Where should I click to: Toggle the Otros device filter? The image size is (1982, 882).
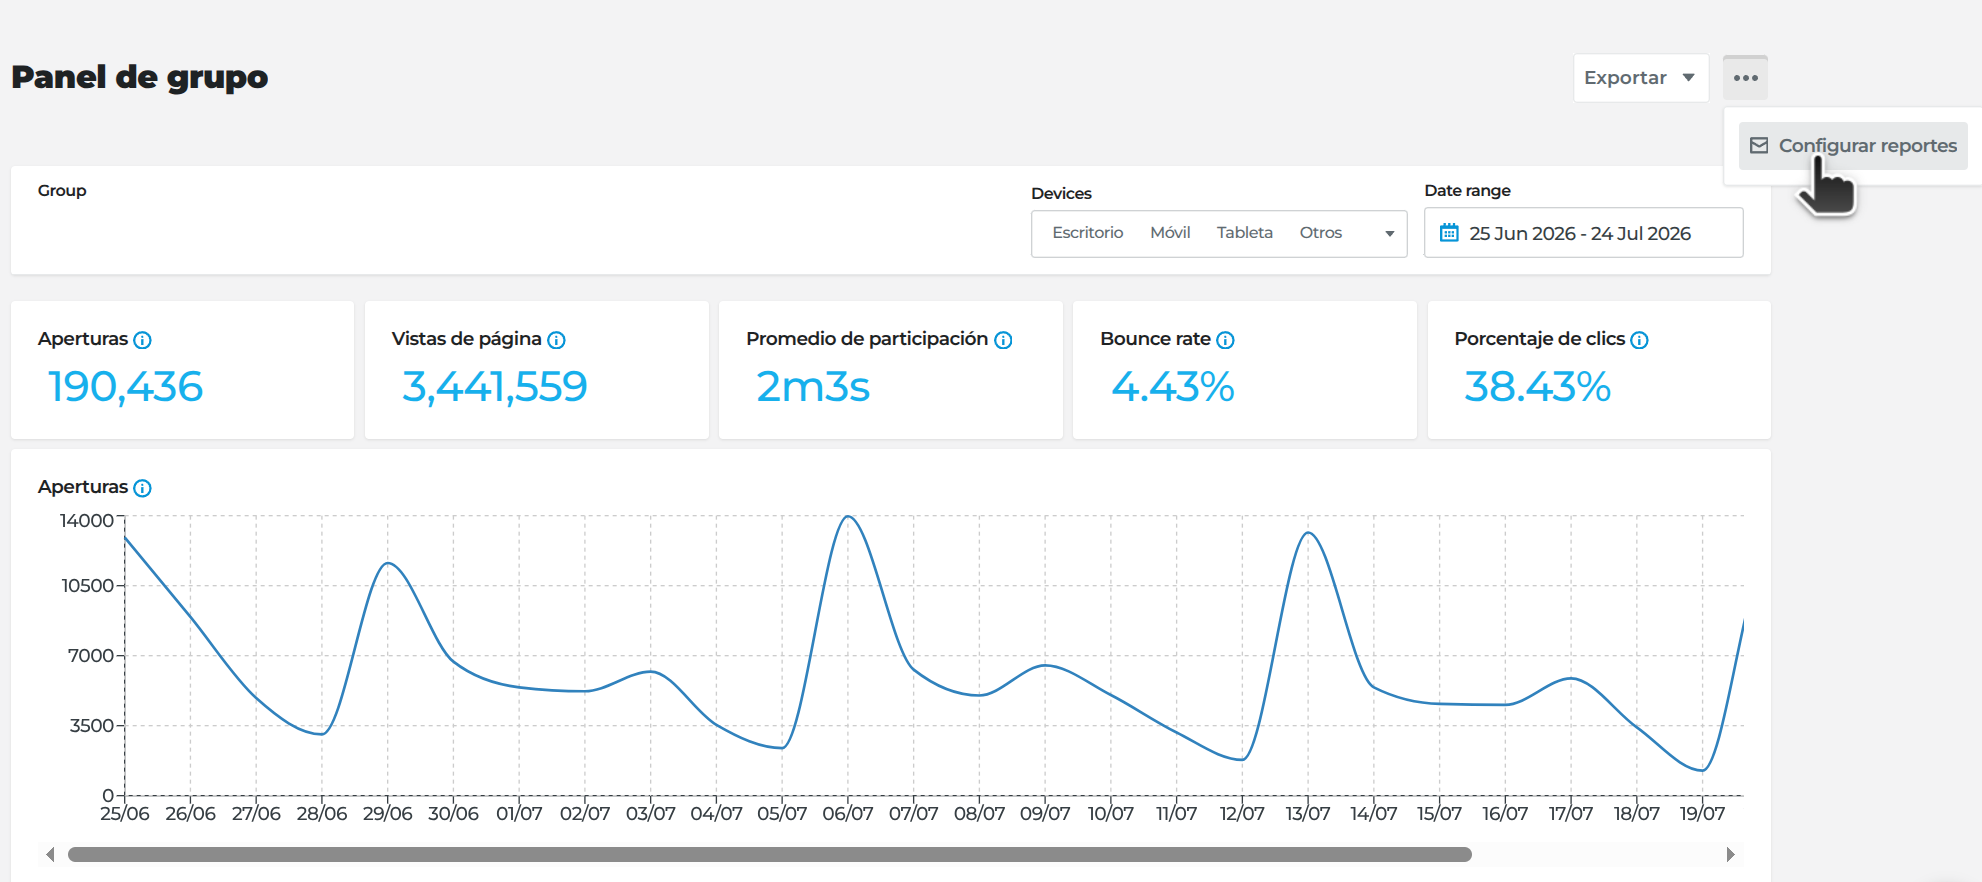coord(1321,233)
